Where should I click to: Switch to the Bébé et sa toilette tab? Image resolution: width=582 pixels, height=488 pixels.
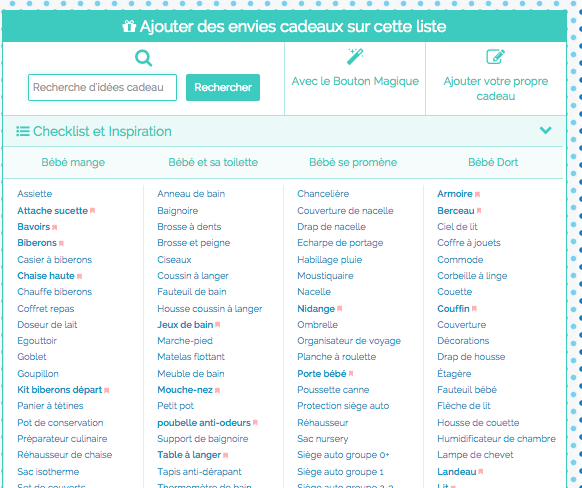pyautogui.click(x=213, y=162)
